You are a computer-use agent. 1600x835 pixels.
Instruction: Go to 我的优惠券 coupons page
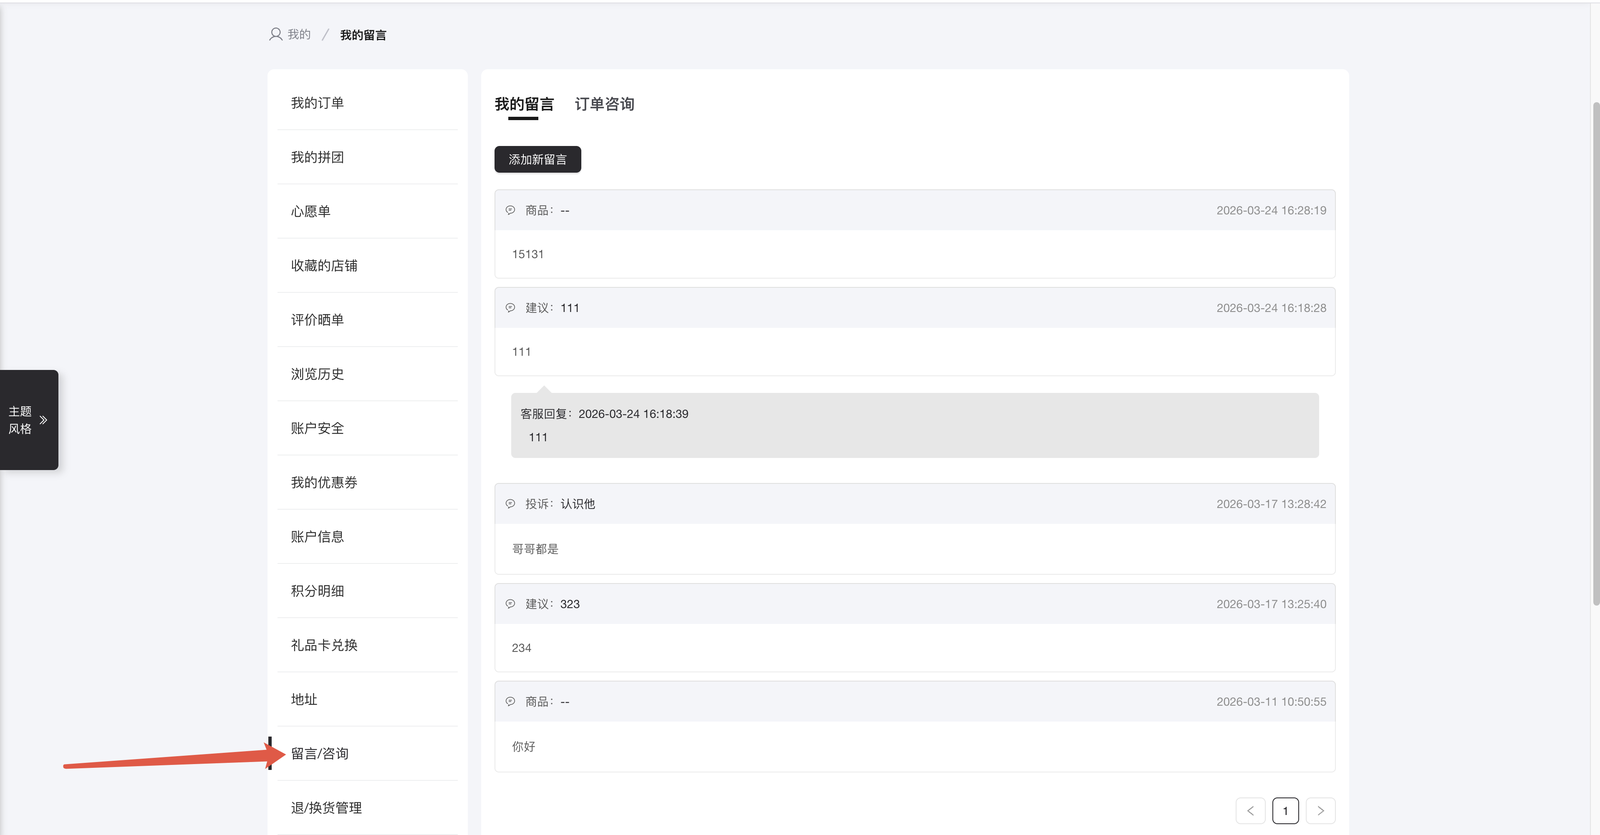coord(324,482)
